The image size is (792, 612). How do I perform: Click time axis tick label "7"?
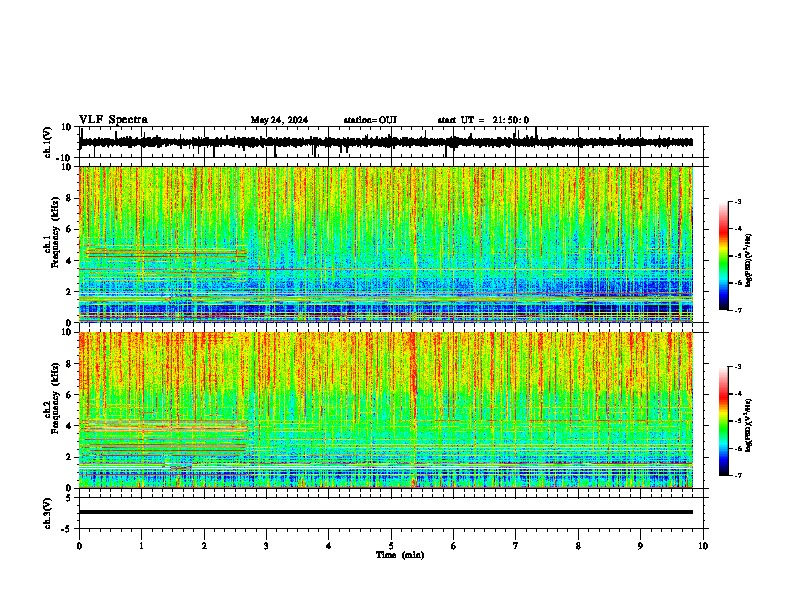click(x=516, y=546)
